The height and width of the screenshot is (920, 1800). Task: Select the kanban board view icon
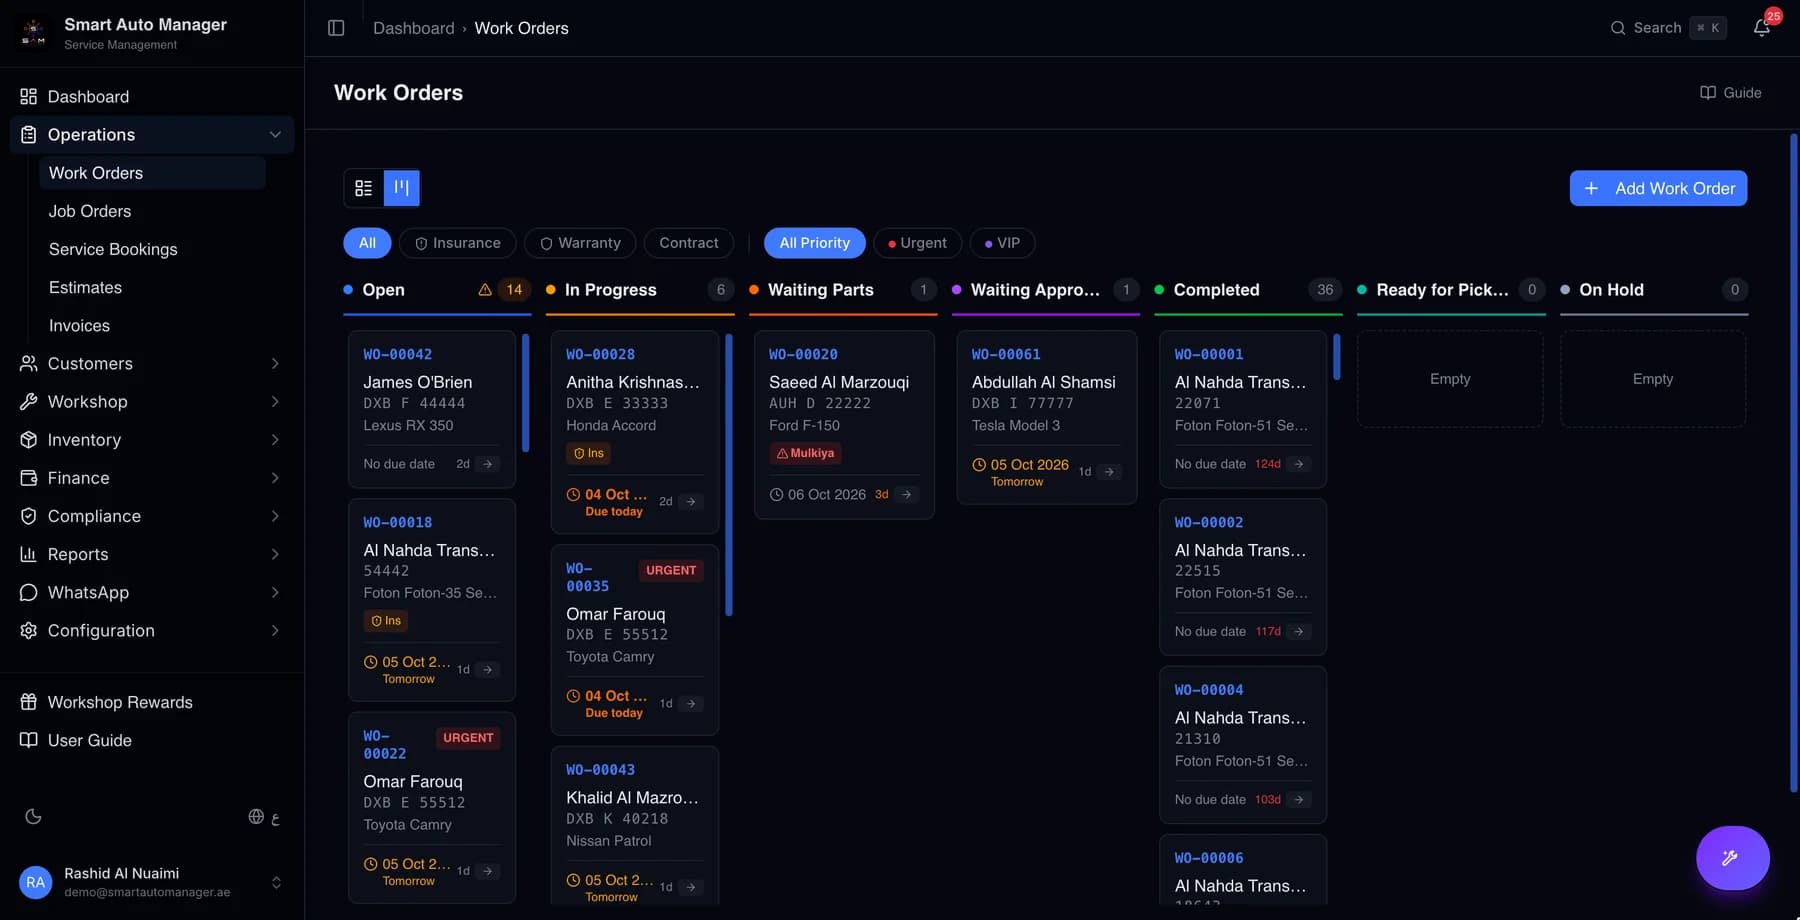402,188
